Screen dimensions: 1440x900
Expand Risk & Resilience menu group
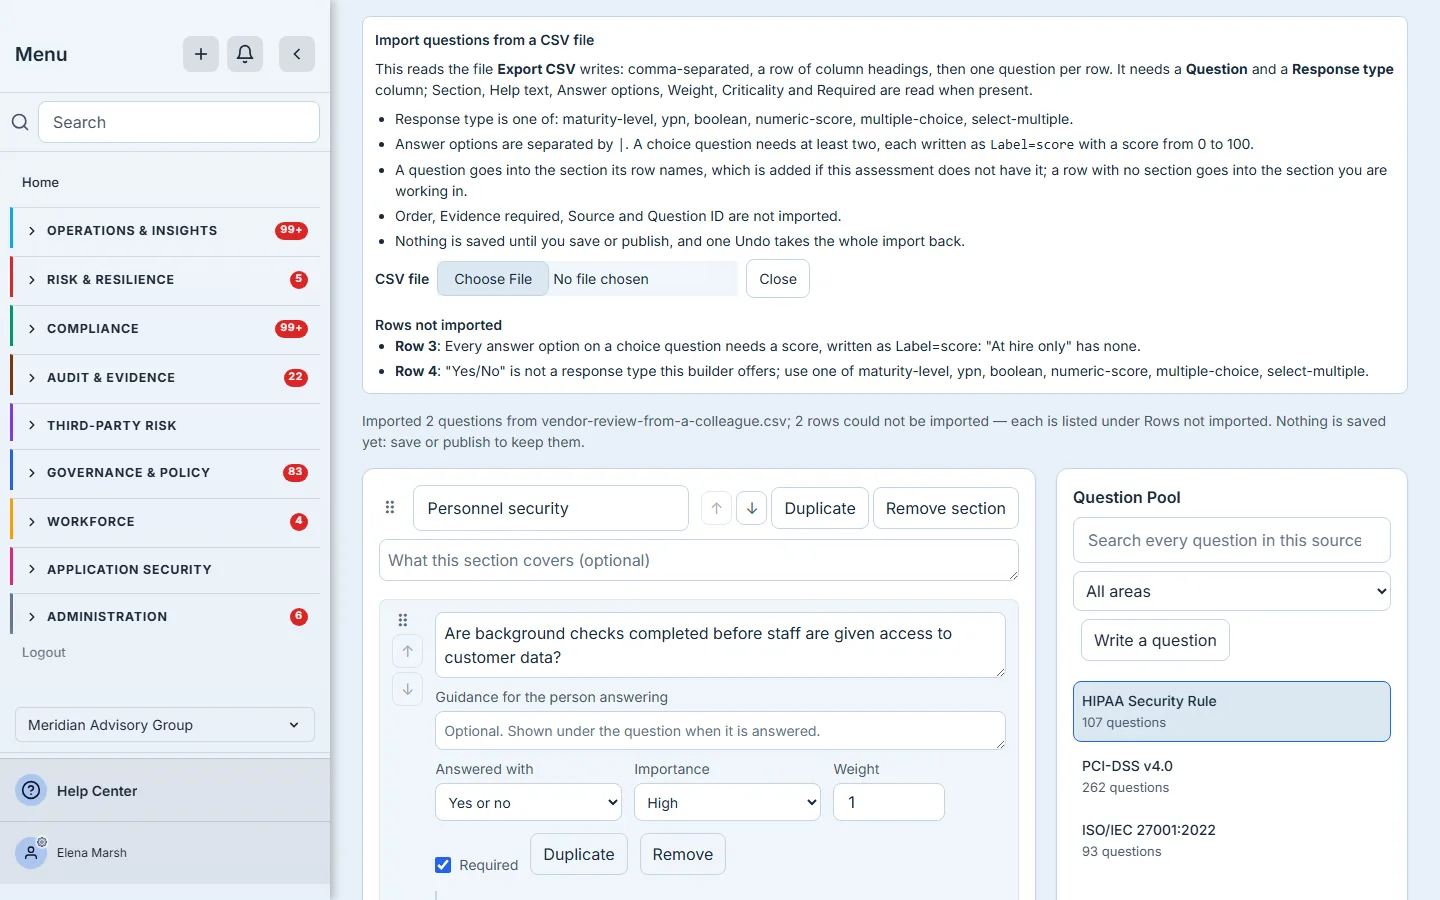(165, 280)
